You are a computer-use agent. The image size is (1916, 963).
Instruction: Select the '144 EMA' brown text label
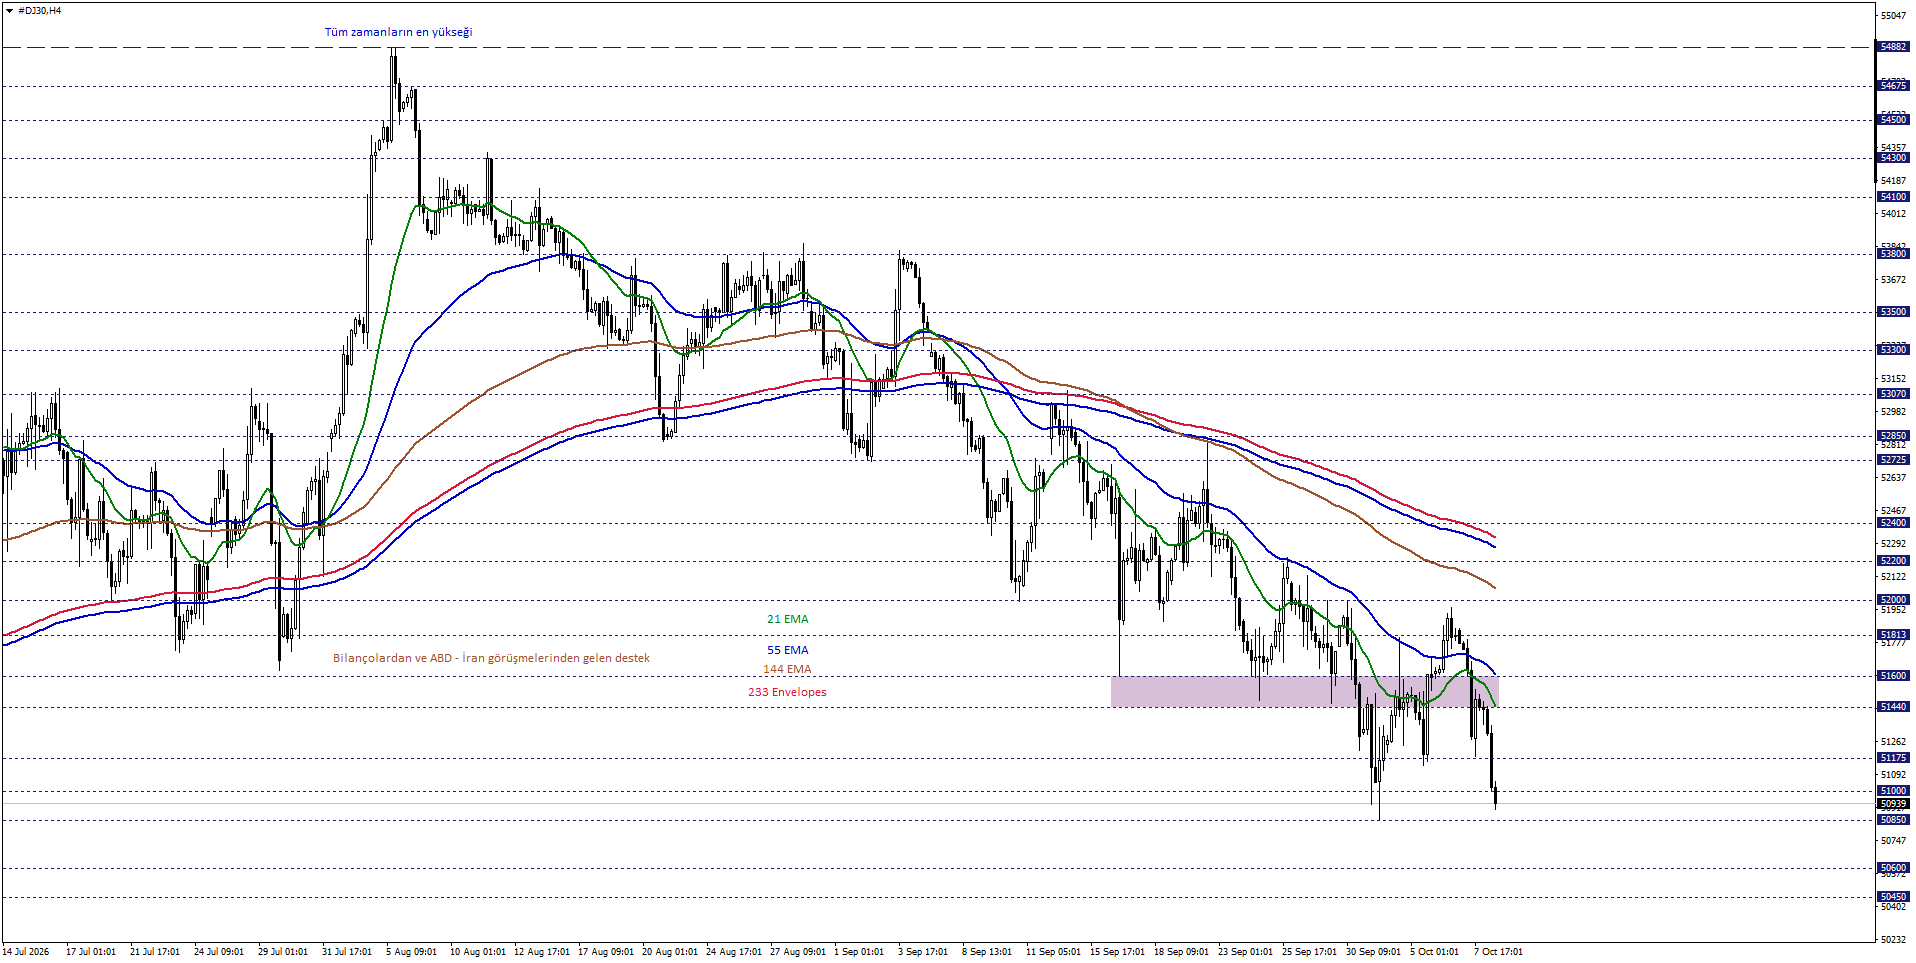tap(787, 669)
